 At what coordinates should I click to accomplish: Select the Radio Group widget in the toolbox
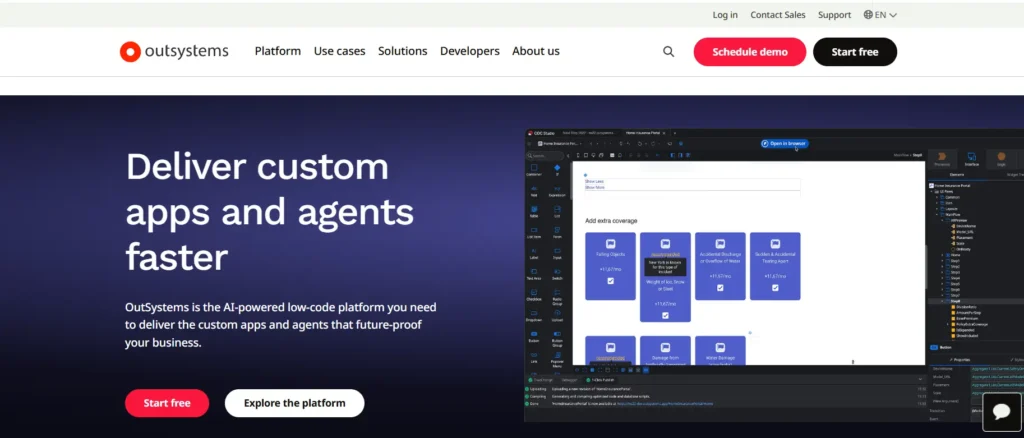tap(557, 297)
